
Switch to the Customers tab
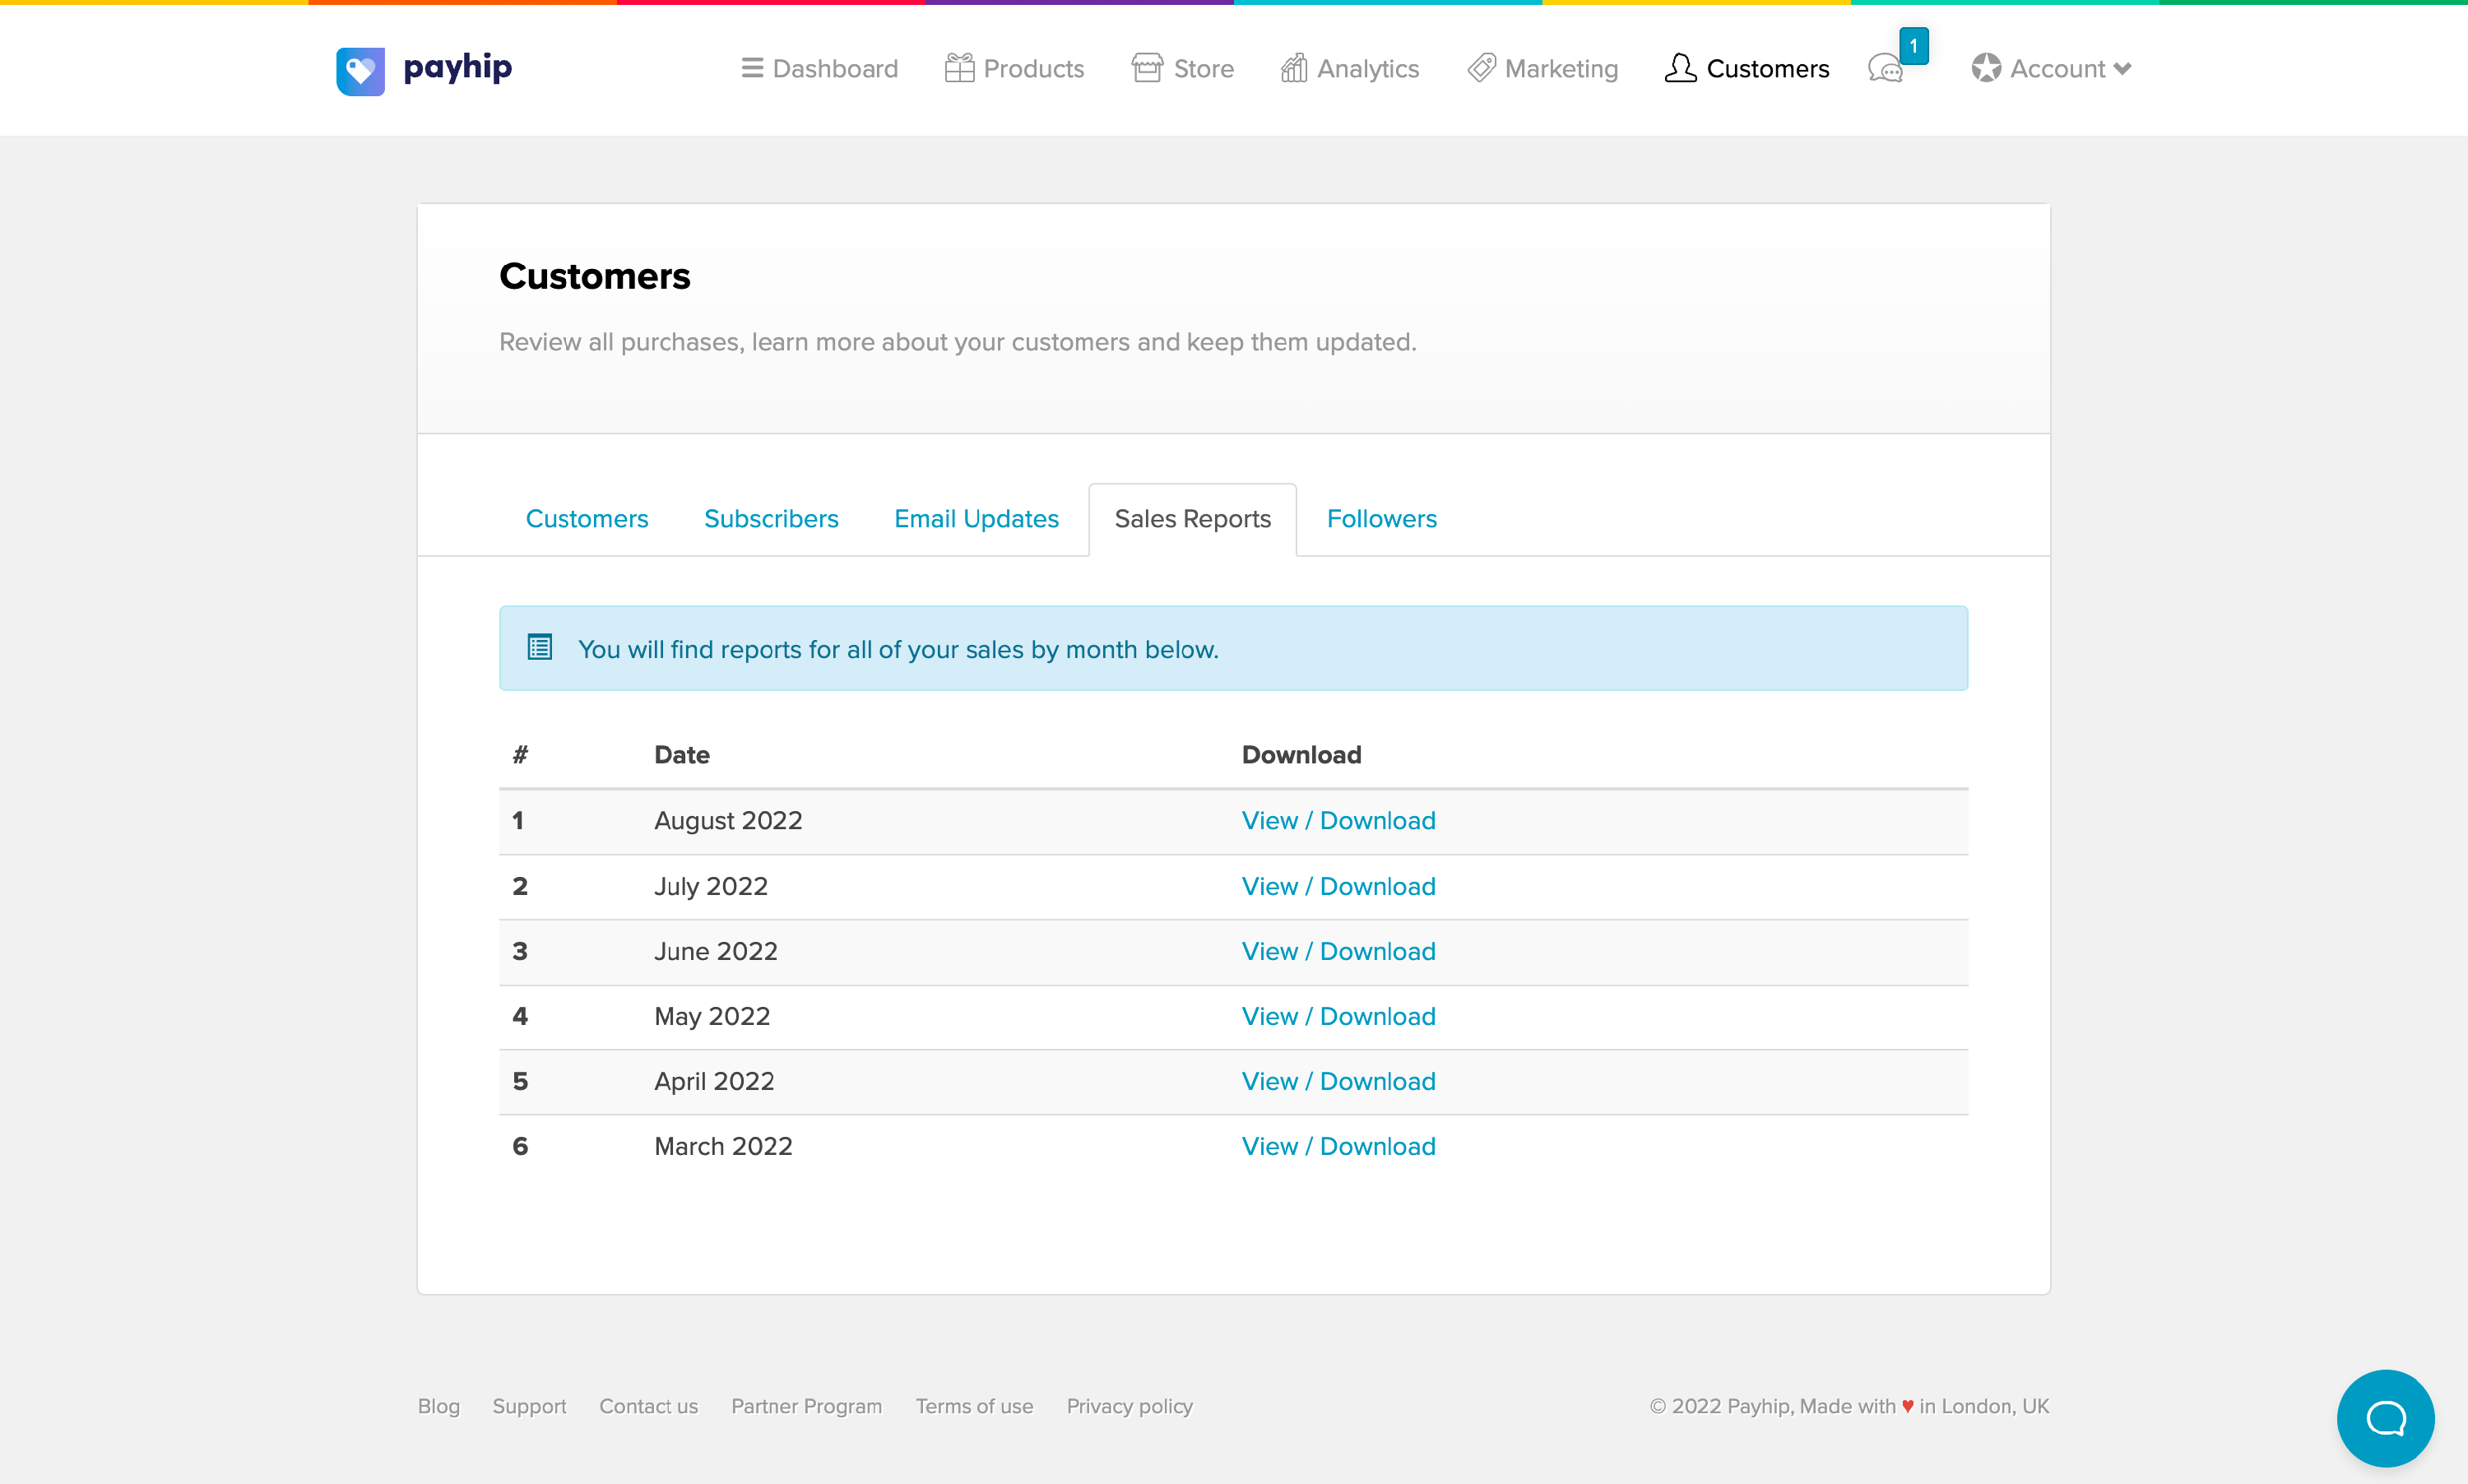point(587,519)
